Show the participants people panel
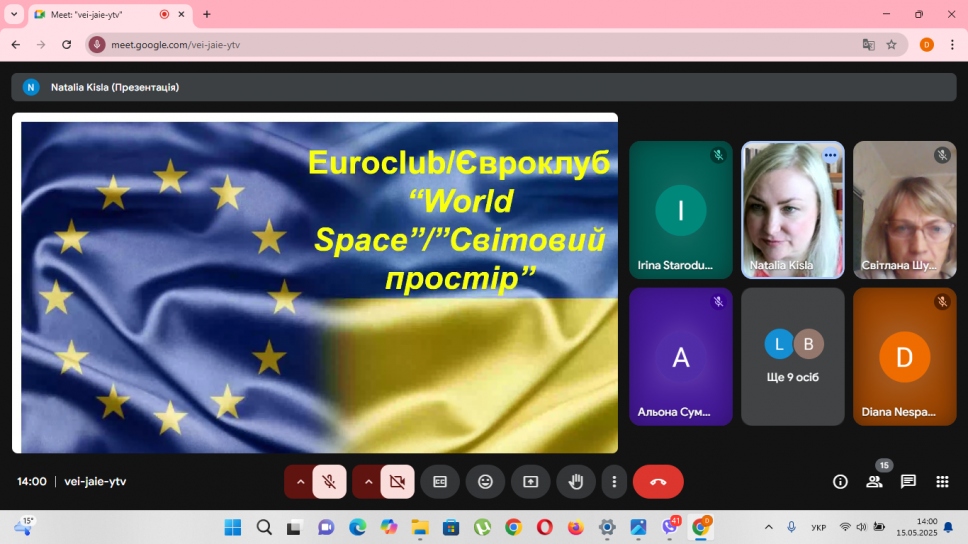The height and width of the screenshot is (544, 968). [874, 482]
